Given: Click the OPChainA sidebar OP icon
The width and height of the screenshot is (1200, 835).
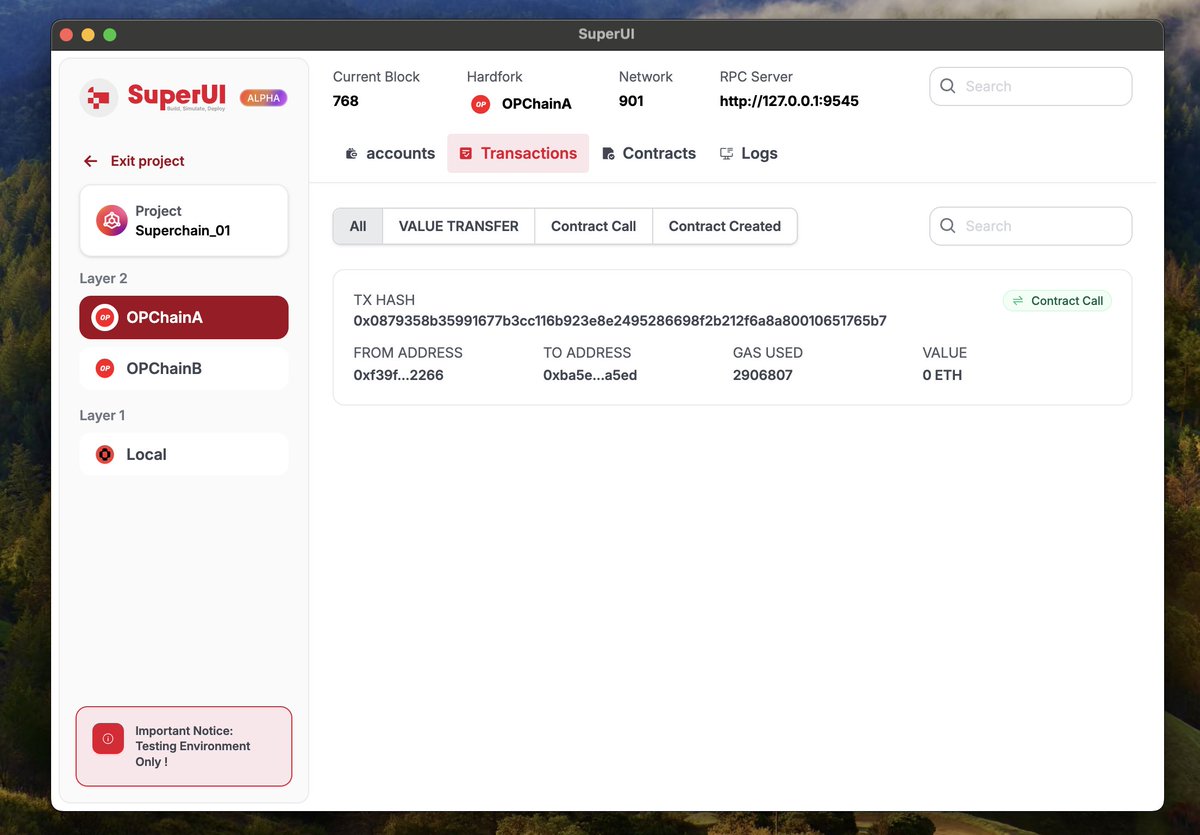Looking at the screenshot, I should click(x=105, y=317).
